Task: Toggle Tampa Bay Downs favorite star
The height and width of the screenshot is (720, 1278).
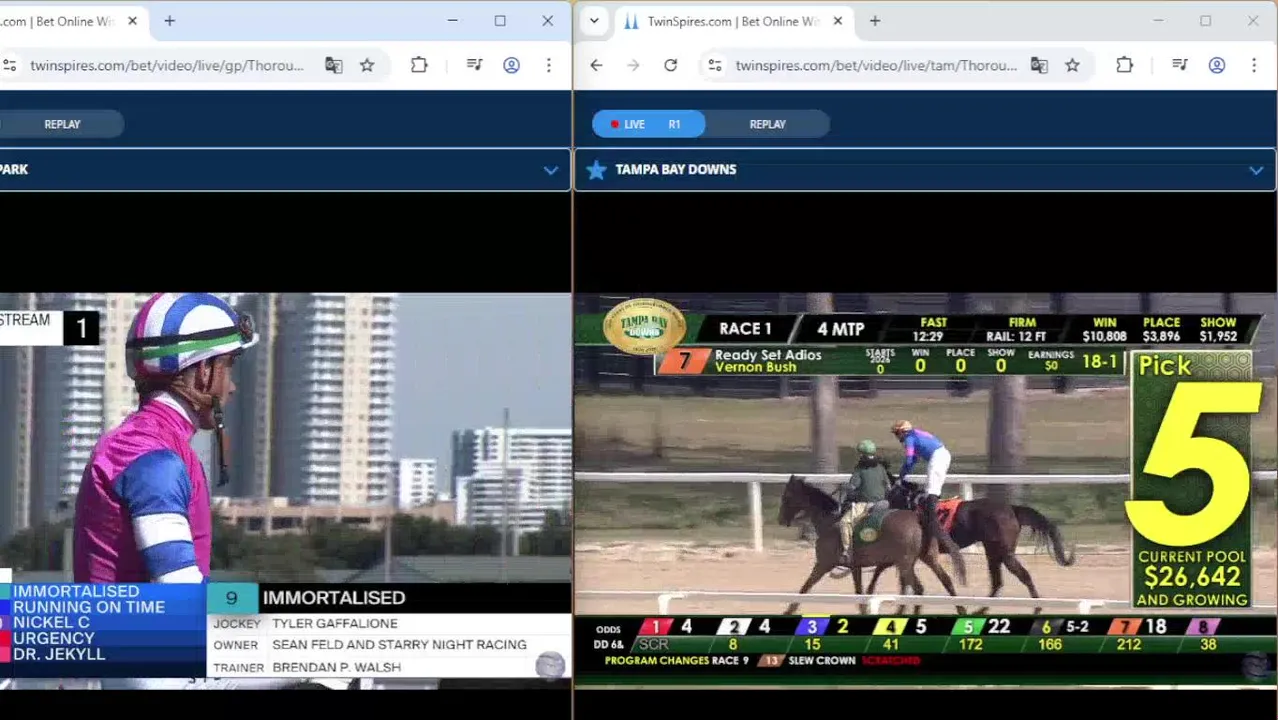Action: [596, 170]
